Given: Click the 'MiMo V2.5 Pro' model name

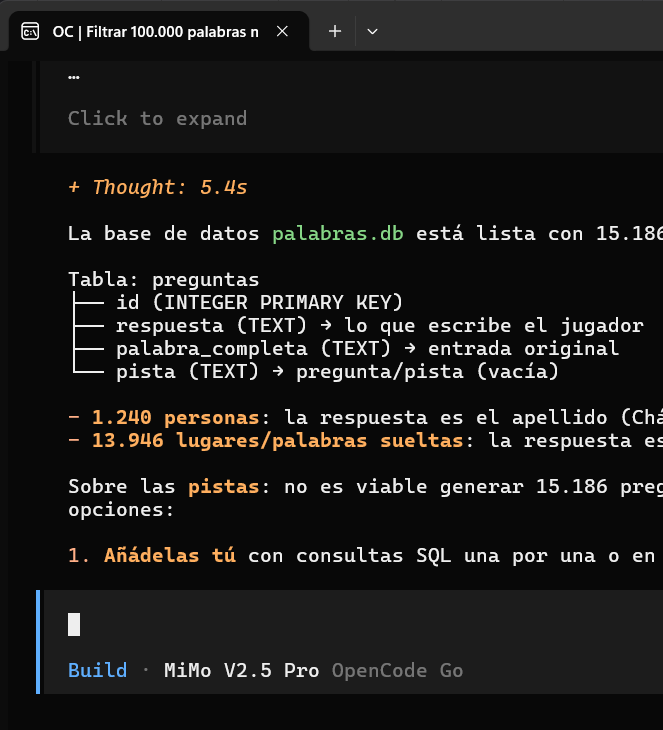Looking at the screenshot, I should pyautogui.click(x=241, y=670).
